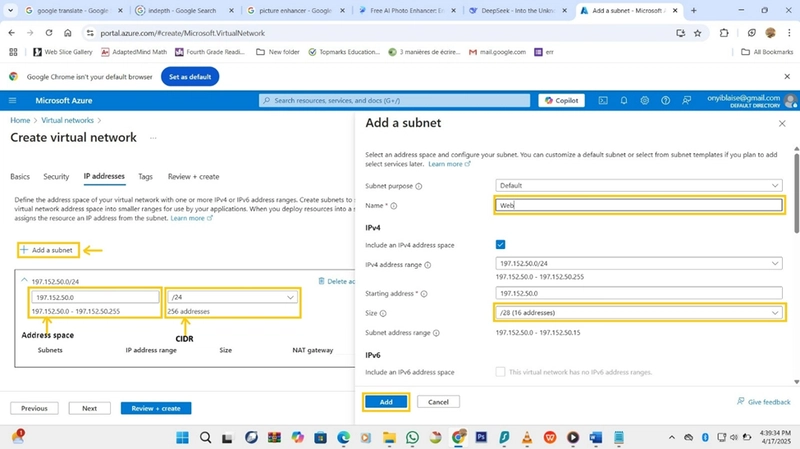
Task: Toggle Include an IPv4 address space checkbox
Action: 501,244
